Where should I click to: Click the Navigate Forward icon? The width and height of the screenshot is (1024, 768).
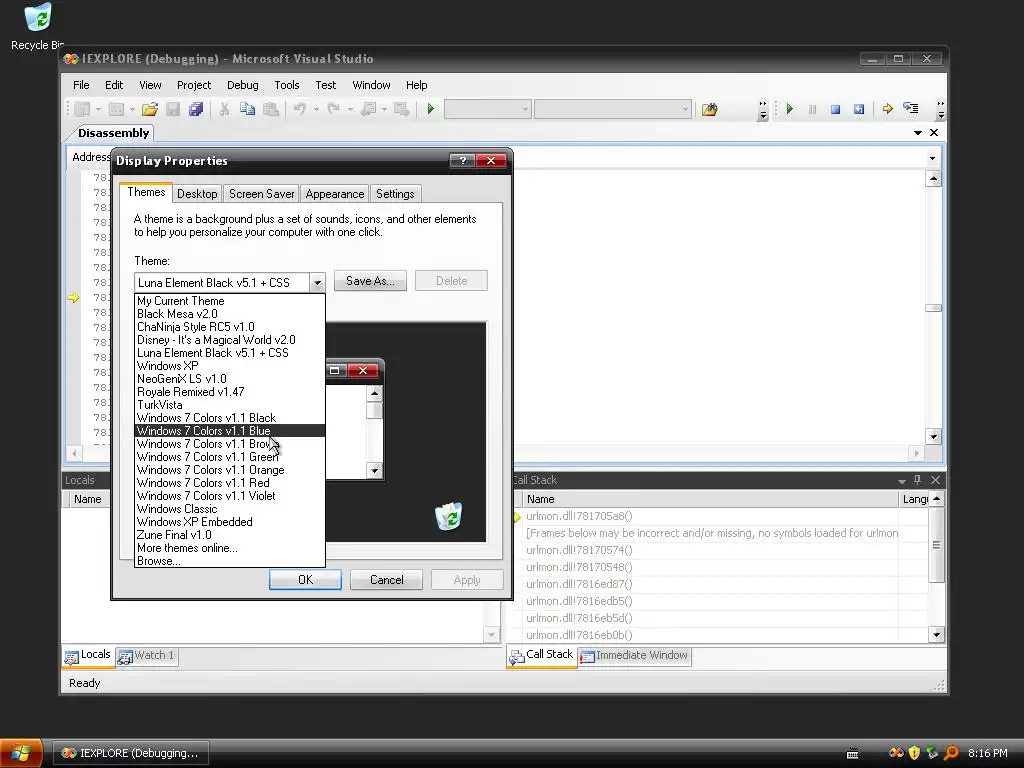[401, 109]
